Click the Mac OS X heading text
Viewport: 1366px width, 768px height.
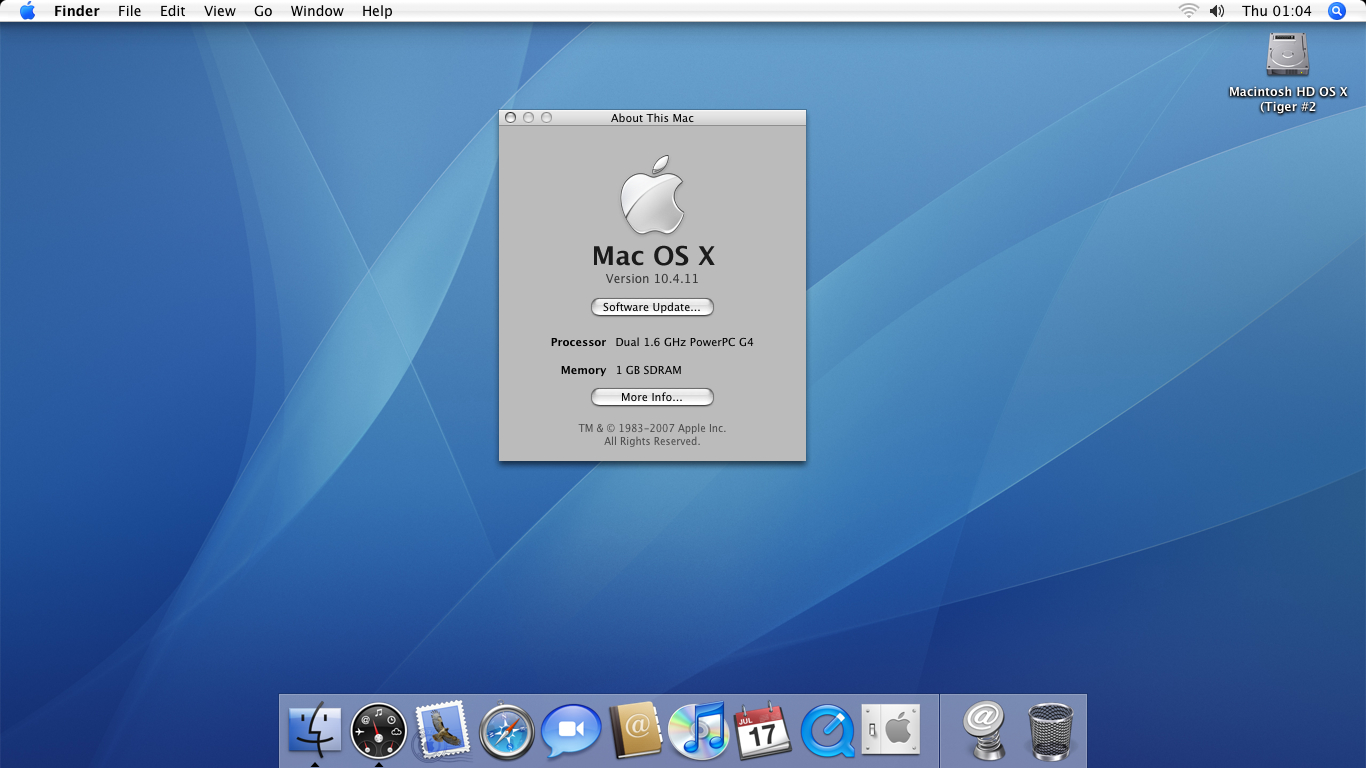653,255
